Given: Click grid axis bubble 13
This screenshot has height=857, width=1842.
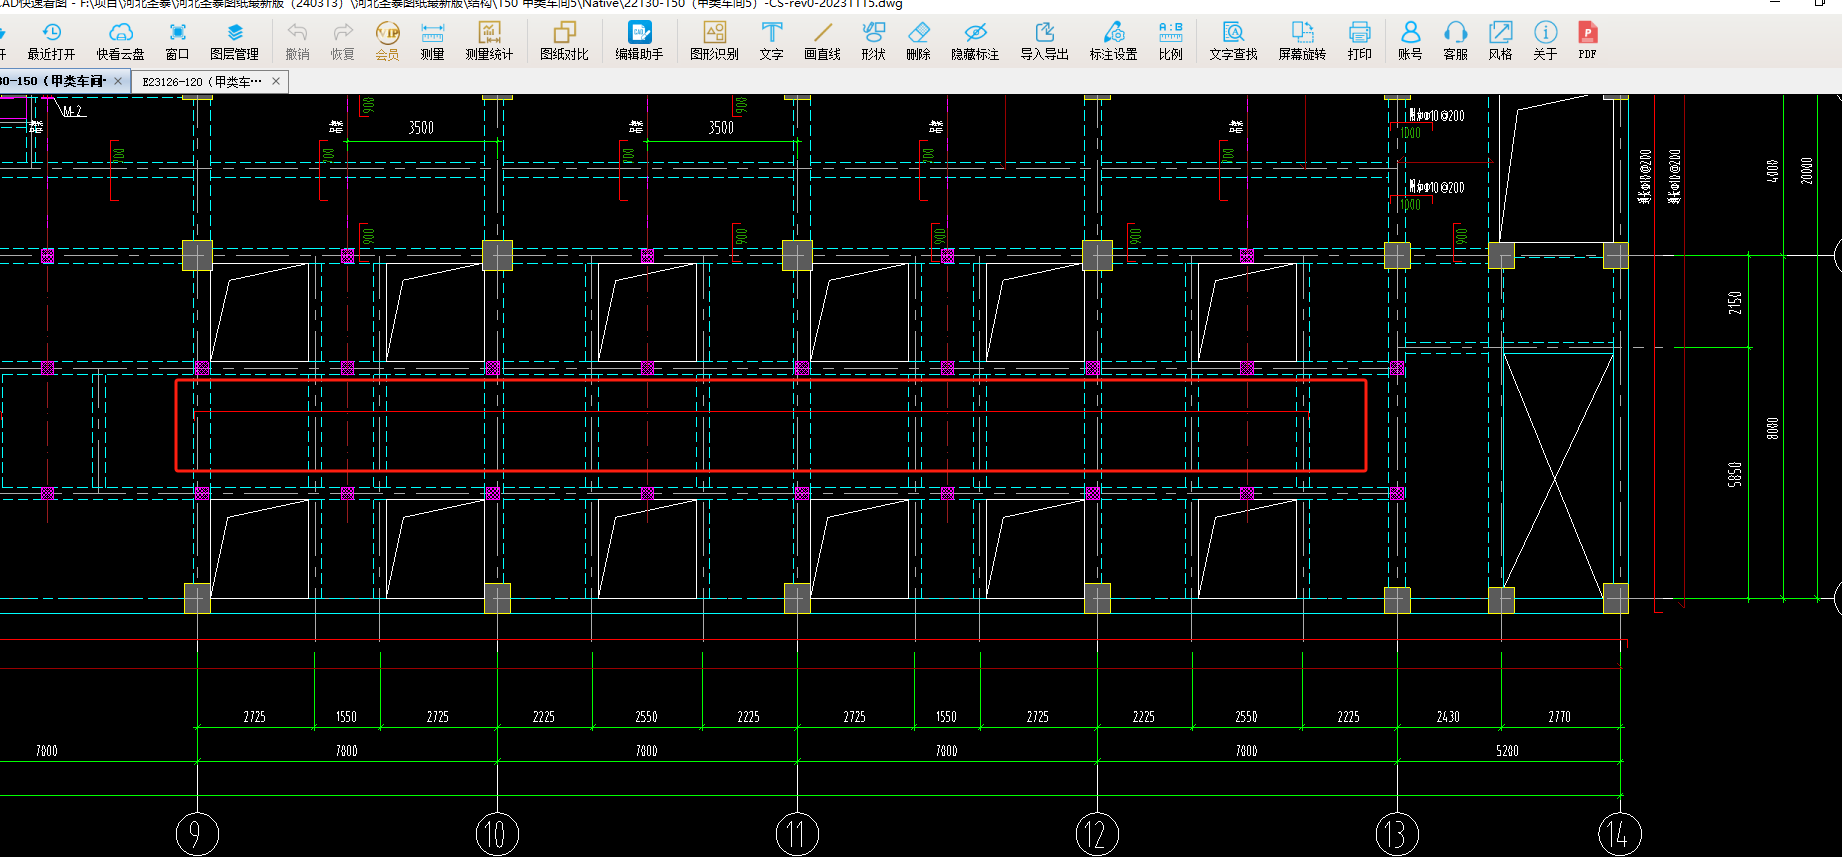Looking at the screenshot, I should coord(1397,833).
